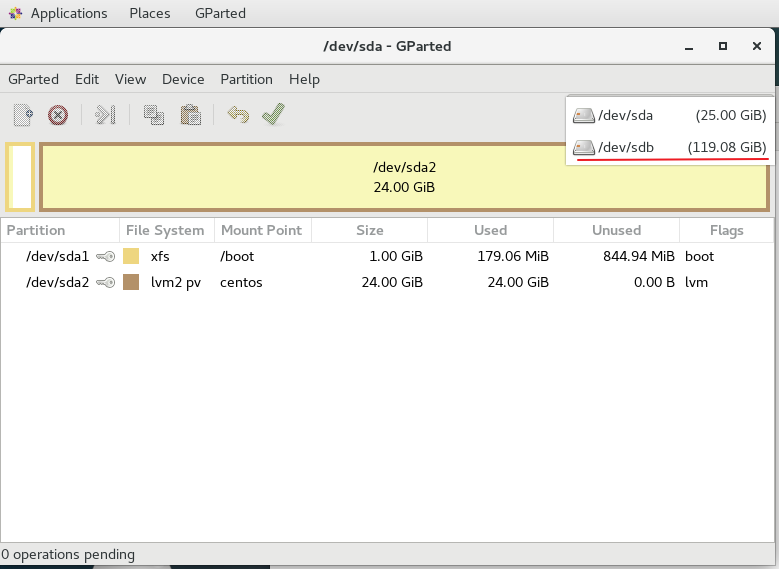This screenshot has width=779, height=569.
Task: Click the Copy partition toolbar icon
Action: point(154,115)
